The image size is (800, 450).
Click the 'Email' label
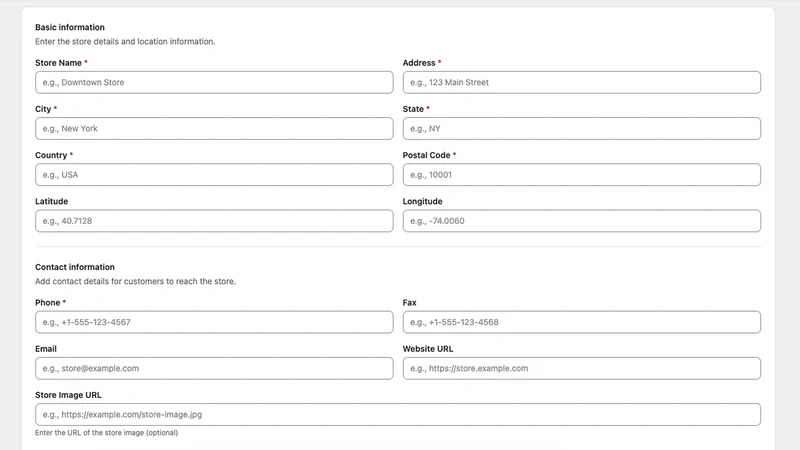point(46,349)
